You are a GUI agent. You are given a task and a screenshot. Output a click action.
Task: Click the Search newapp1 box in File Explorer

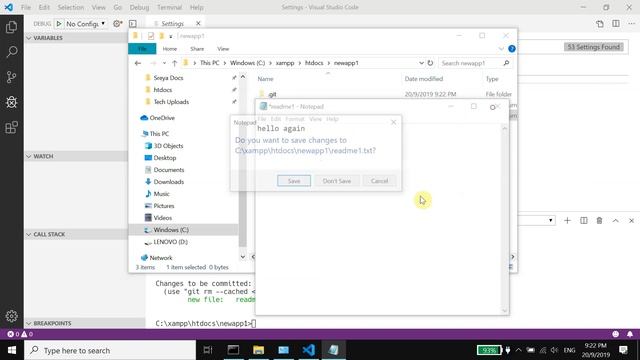476,63
